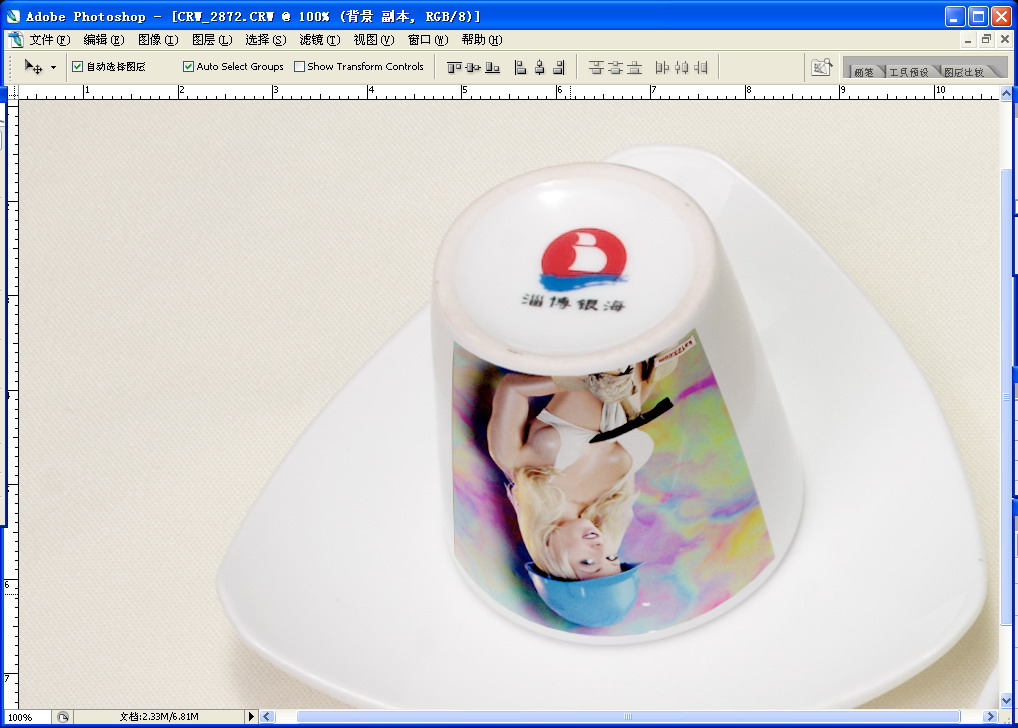Viewport: 1018px width, 728px height.
Task: Click the zoom percentage field showing 100%
Action: coord(27,717)
